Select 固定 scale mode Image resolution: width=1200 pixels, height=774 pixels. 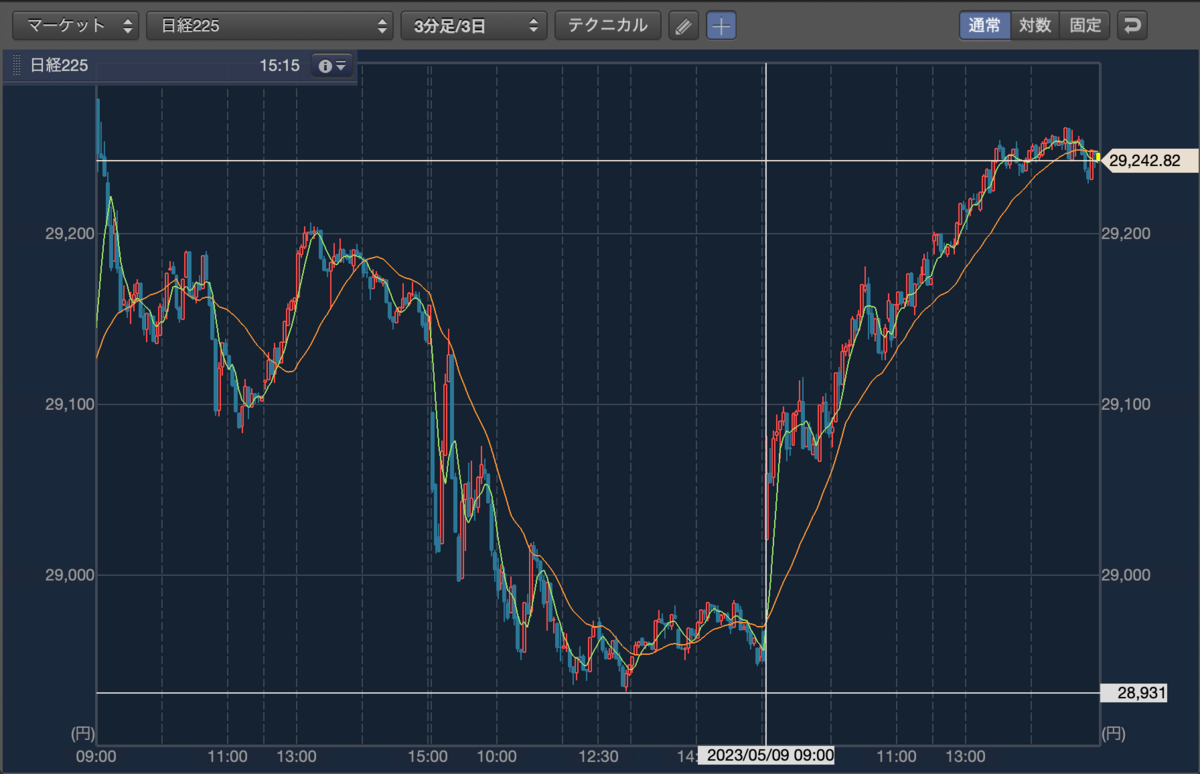[1085, 25]
